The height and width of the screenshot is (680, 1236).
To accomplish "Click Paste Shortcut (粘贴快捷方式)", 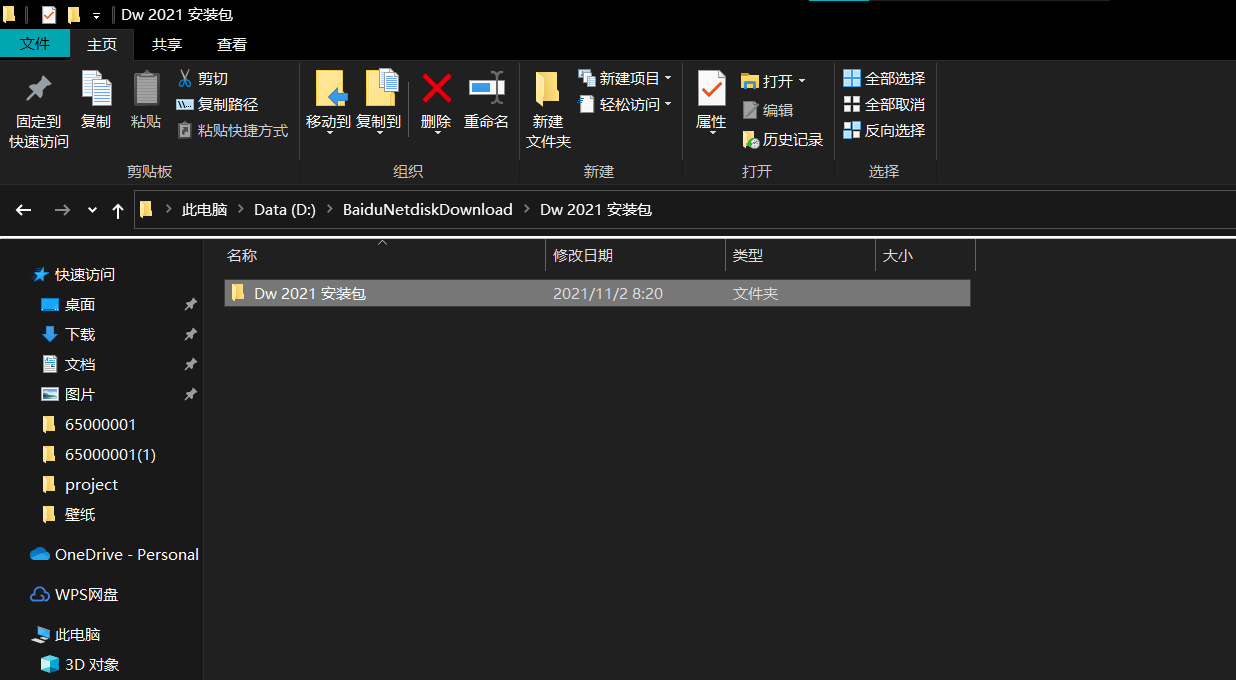I will (232, 130).
